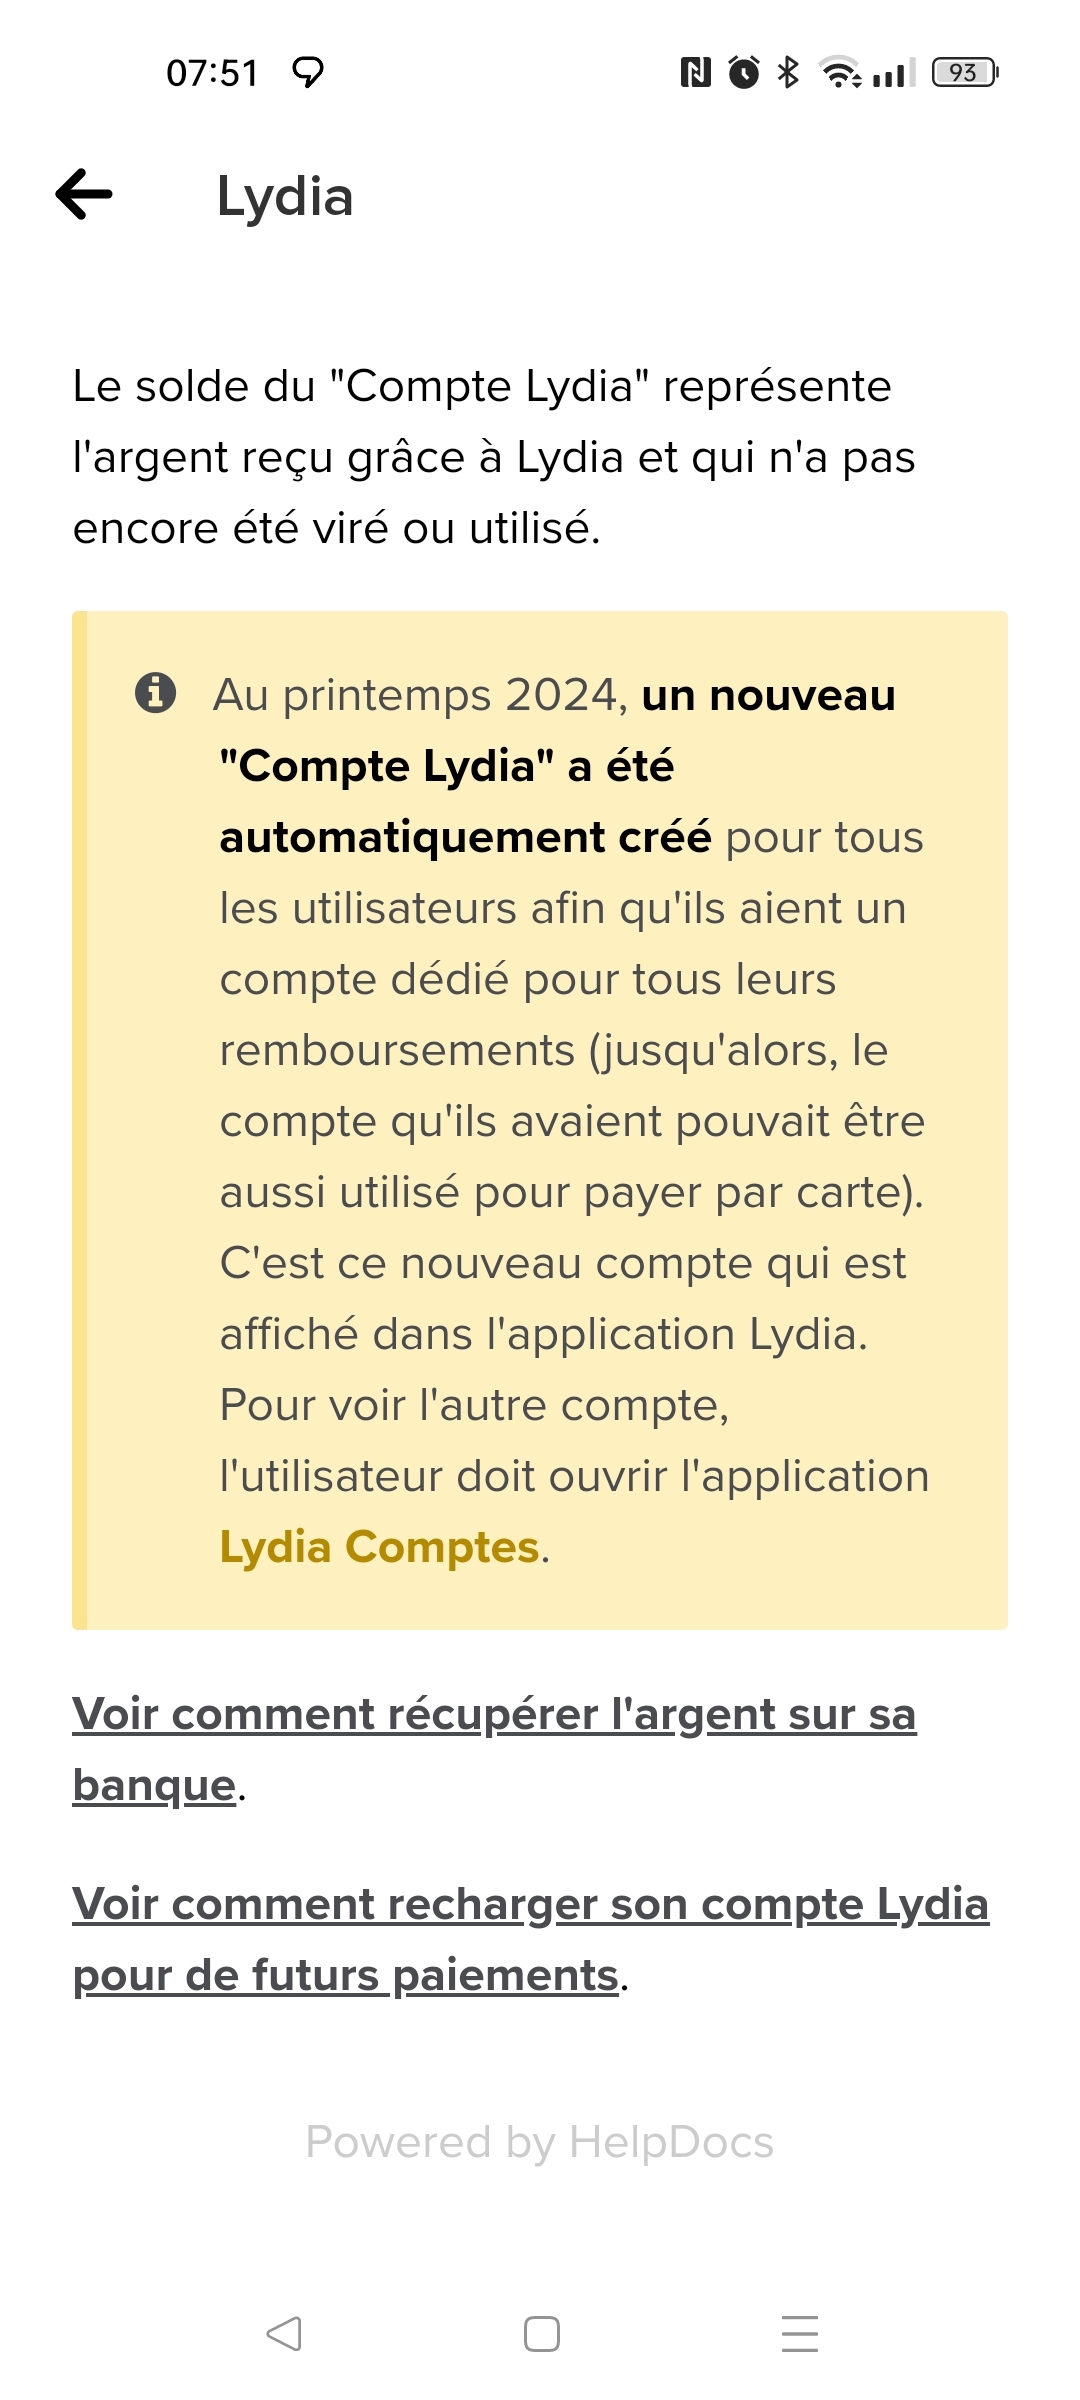1080x2400 pixels.
Task: Open recent apps with the three-line button
Action: coord(799,2333)
